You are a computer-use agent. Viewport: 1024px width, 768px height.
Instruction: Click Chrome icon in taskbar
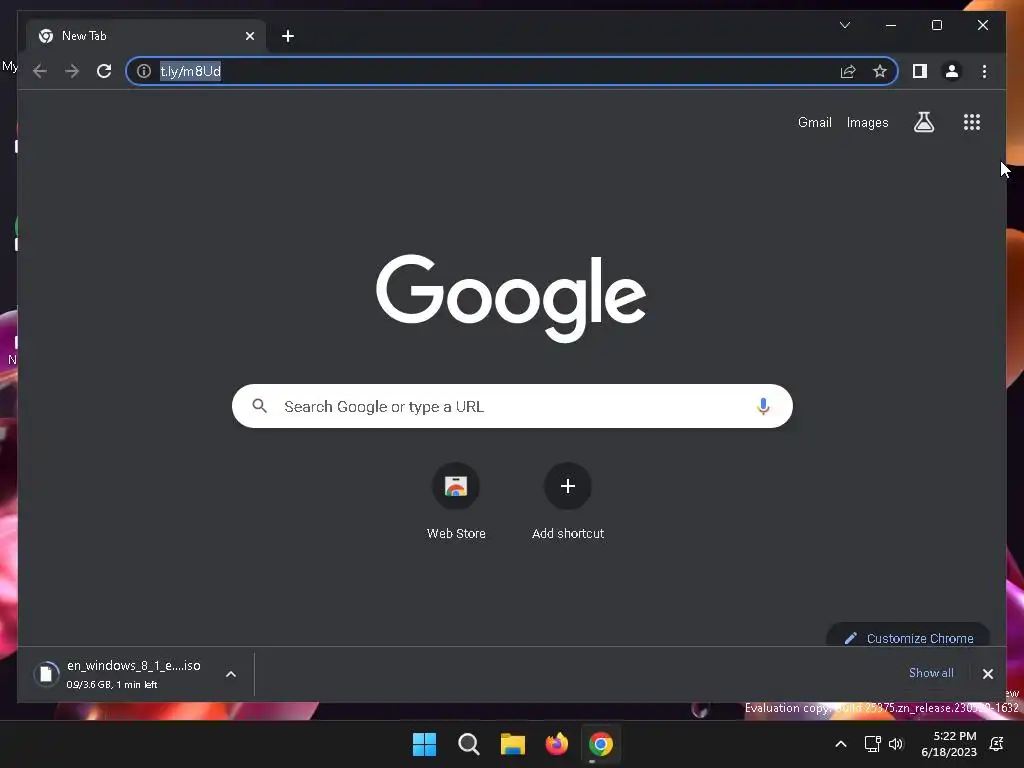coord(601,744)
